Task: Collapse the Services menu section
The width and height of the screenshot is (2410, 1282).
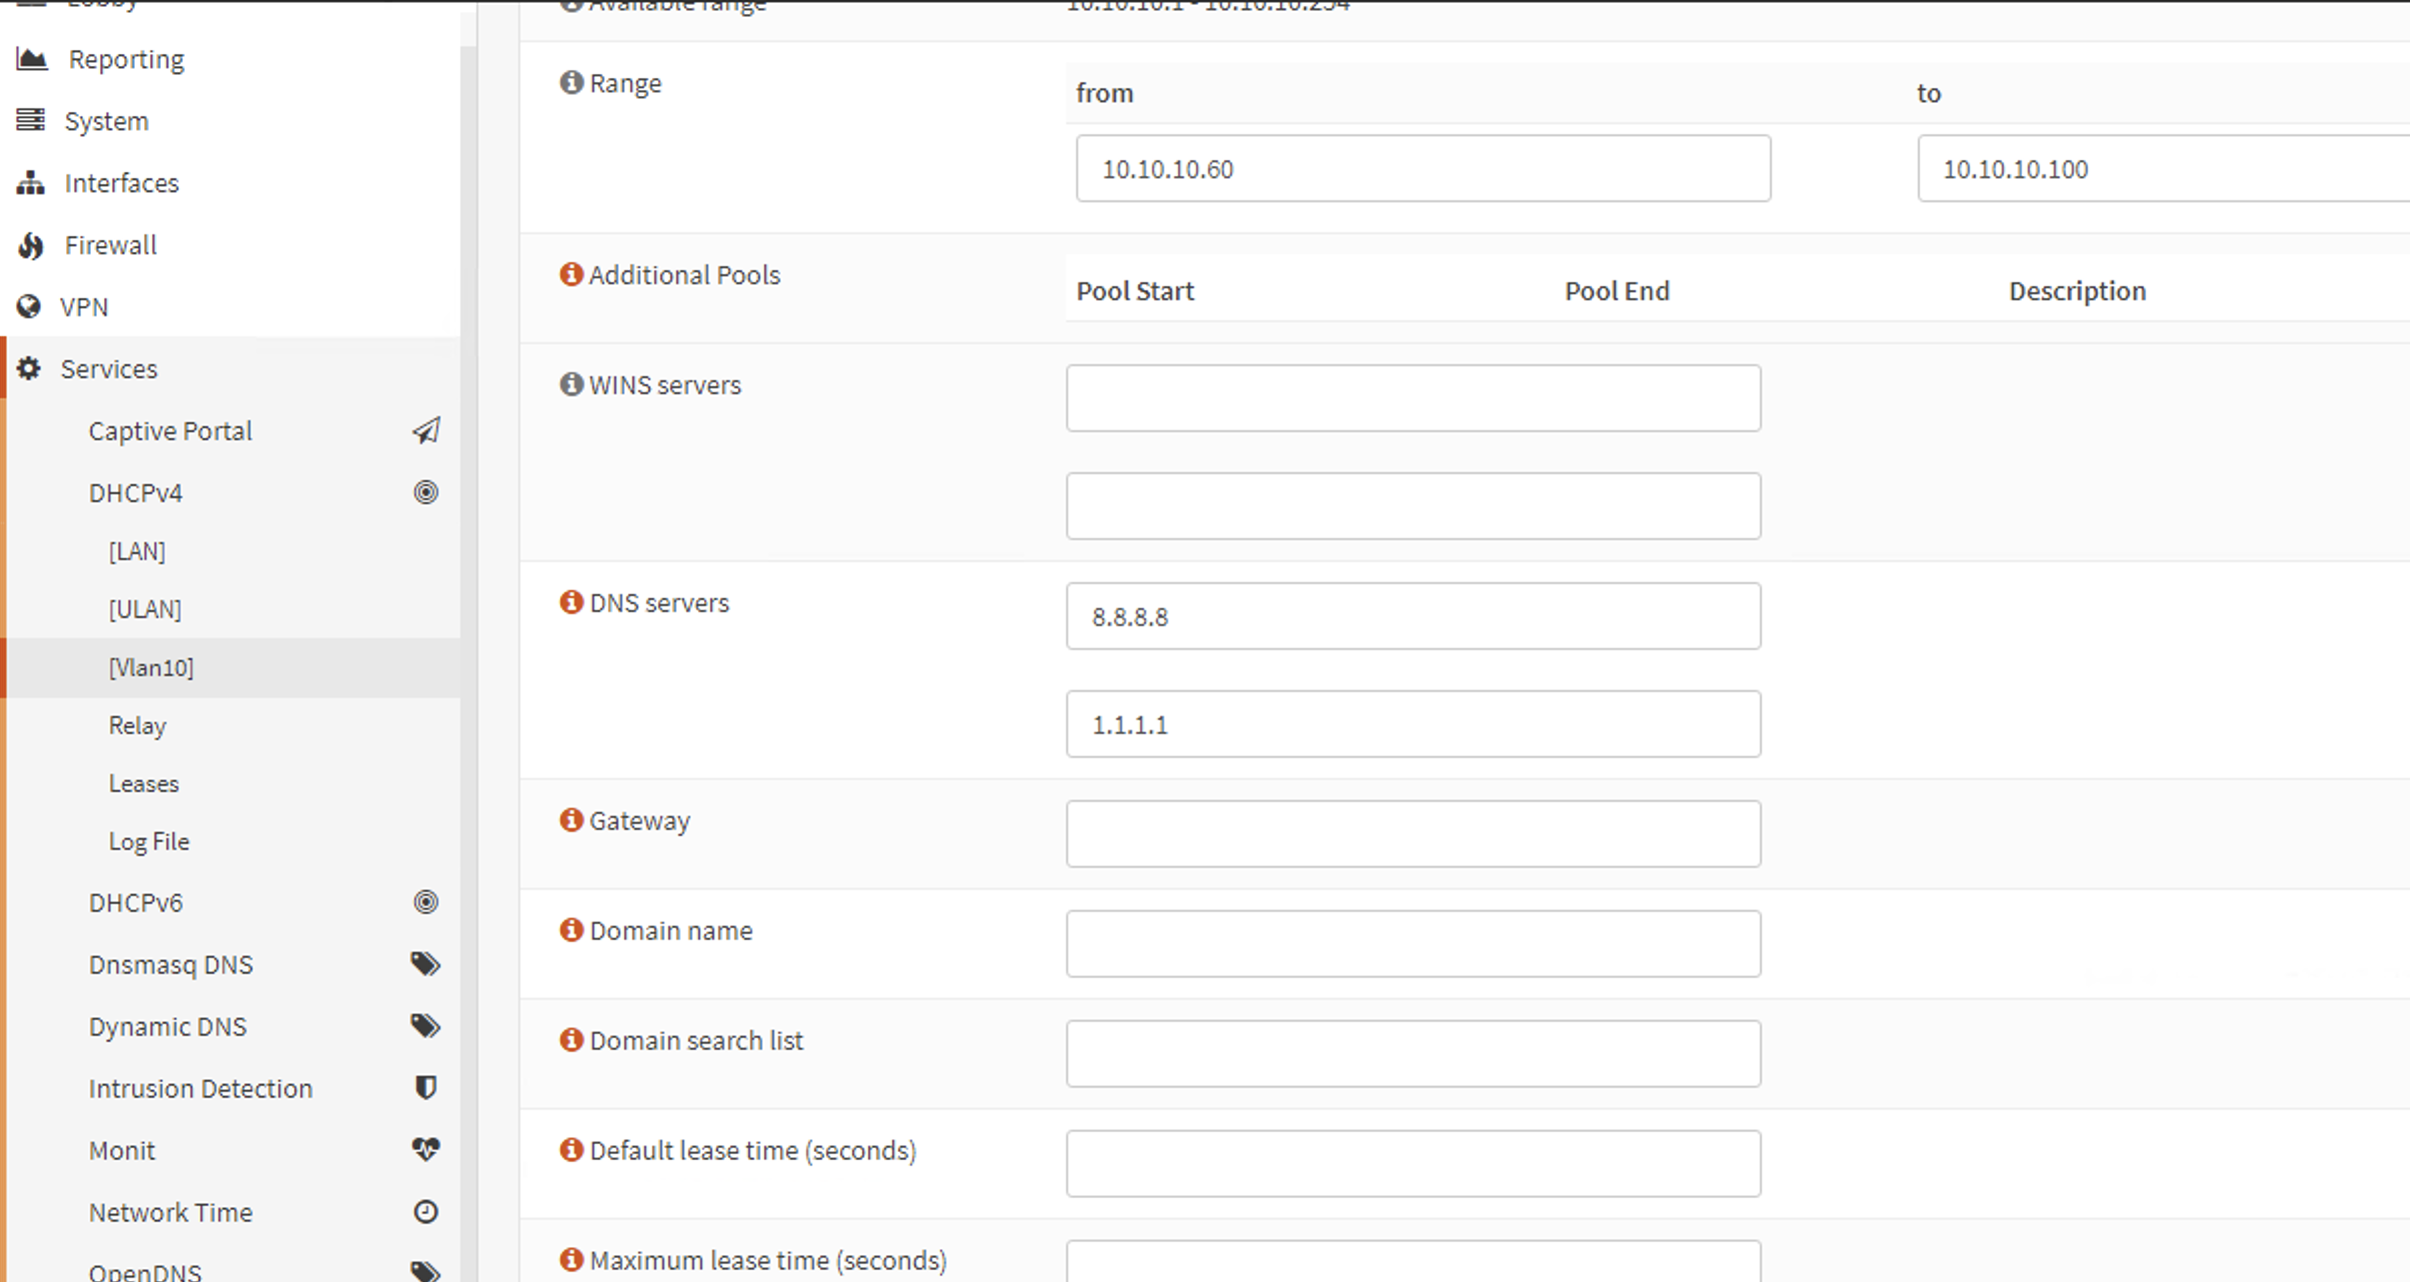Action: click(108, 369)
